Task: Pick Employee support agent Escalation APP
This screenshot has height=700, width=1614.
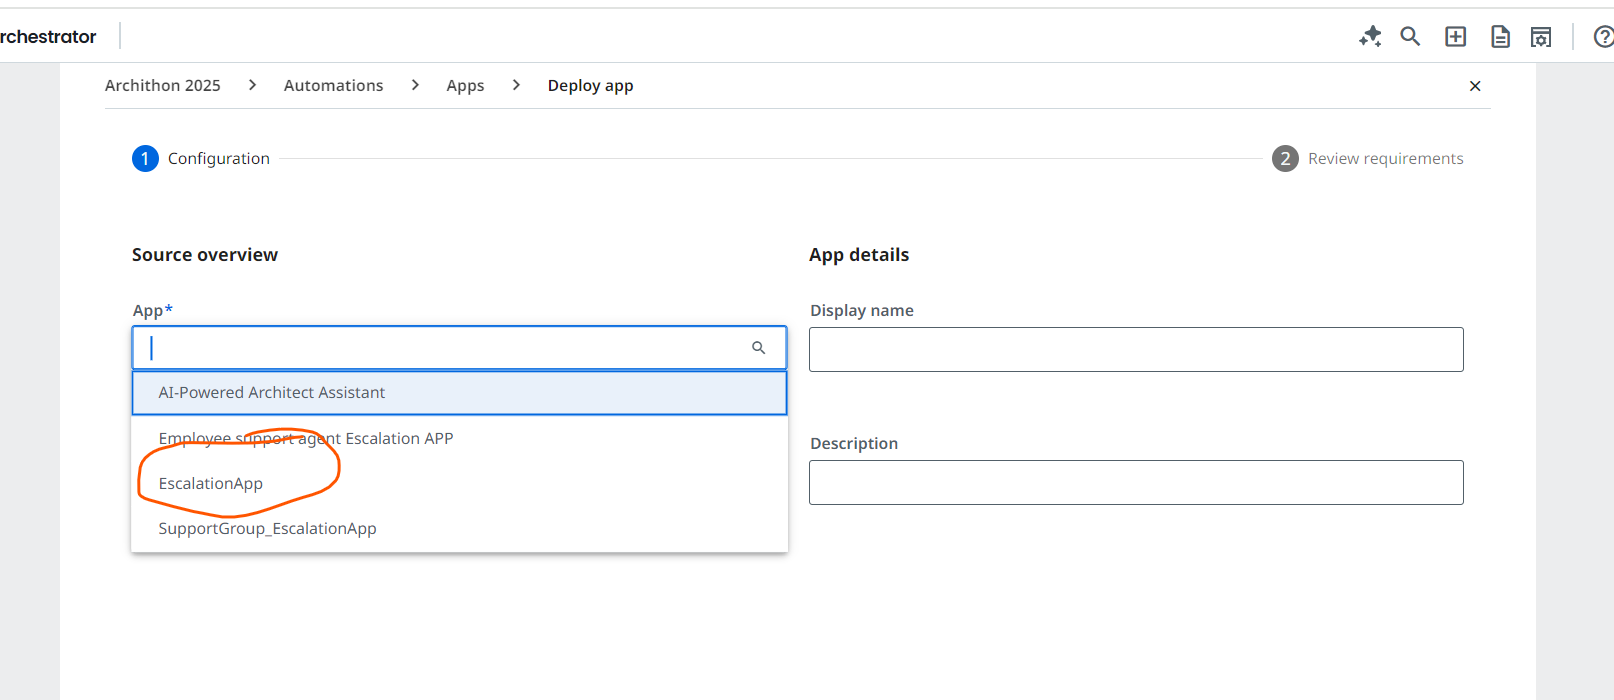Action: tap(306, 439)
